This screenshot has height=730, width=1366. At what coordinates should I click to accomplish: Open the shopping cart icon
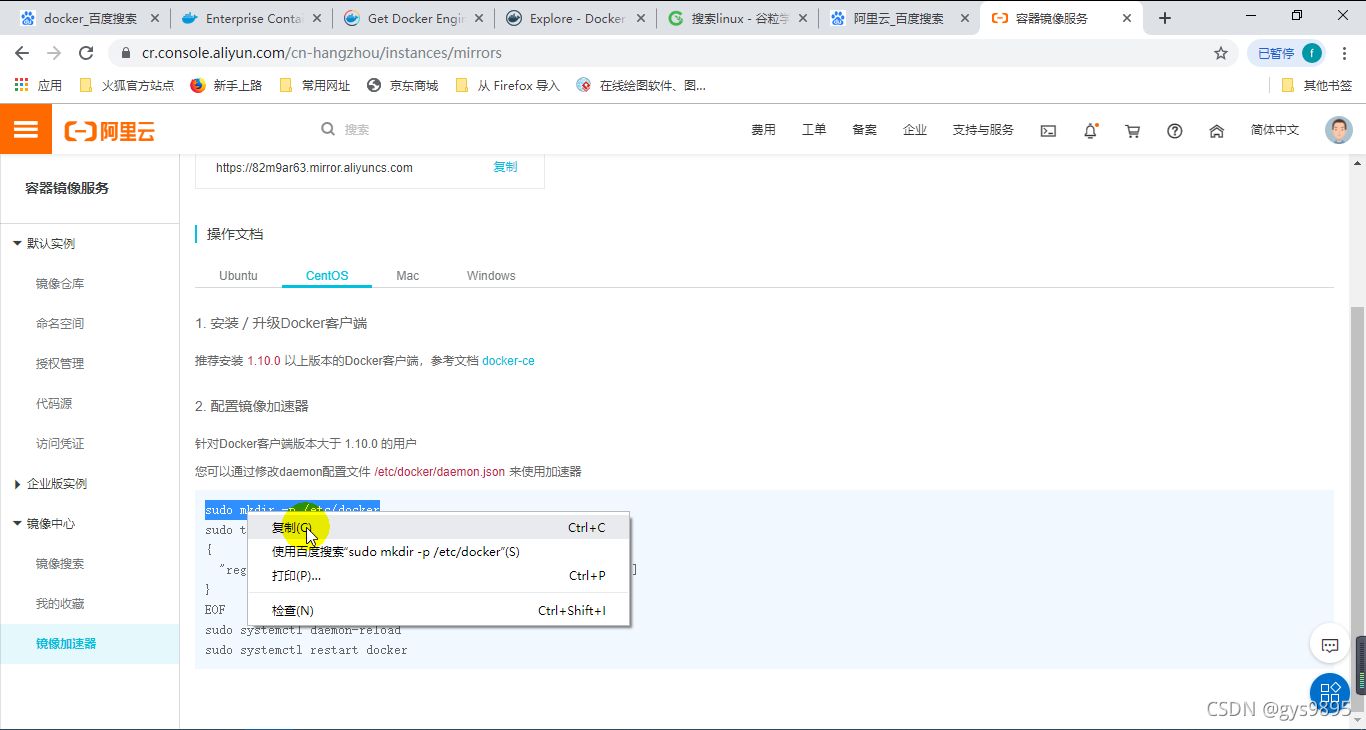click(x=1133, y=131)
